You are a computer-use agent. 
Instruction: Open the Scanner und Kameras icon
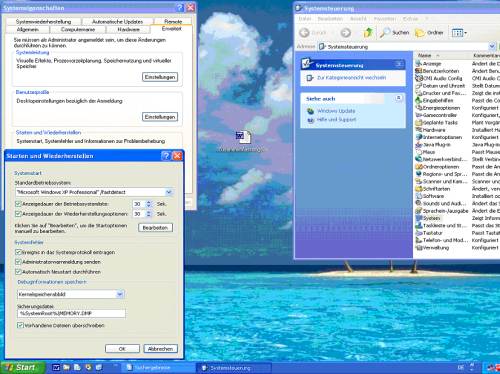[419, 181]
